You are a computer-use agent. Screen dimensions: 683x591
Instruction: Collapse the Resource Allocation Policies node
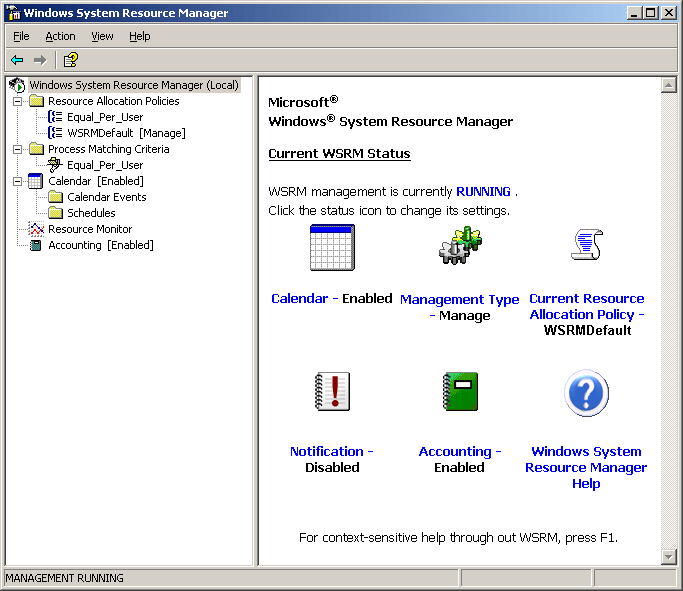(17, 101)
